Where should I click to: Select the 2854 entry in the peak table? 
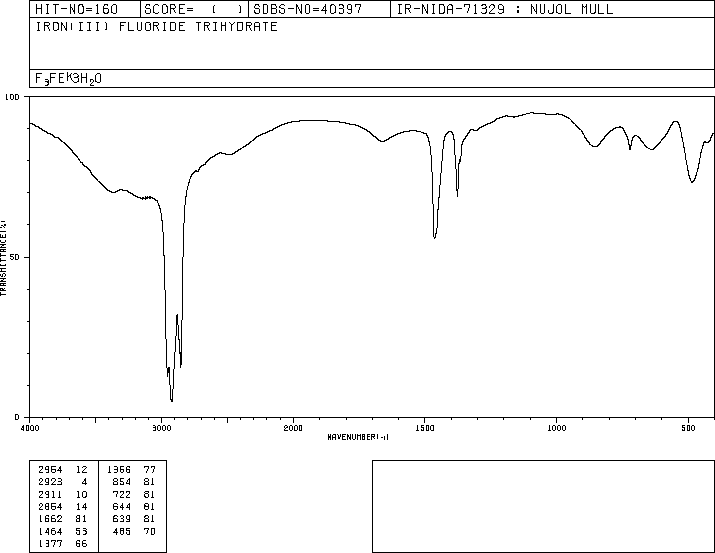pos(50,507)
